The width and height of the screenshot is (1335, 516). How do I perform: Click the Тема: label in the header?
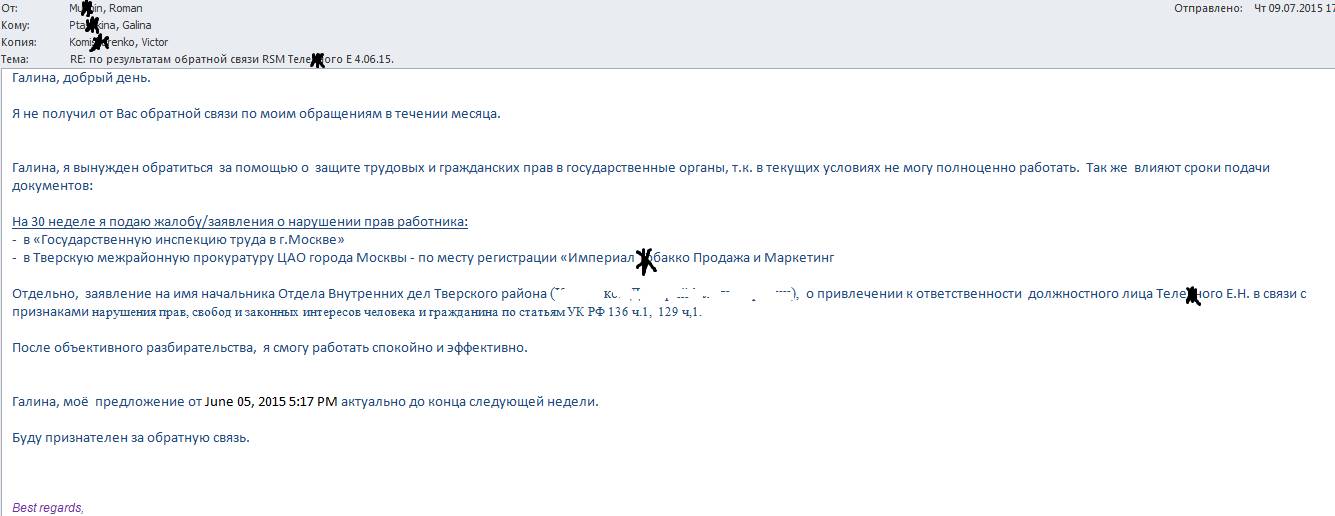tap(15, 59)
